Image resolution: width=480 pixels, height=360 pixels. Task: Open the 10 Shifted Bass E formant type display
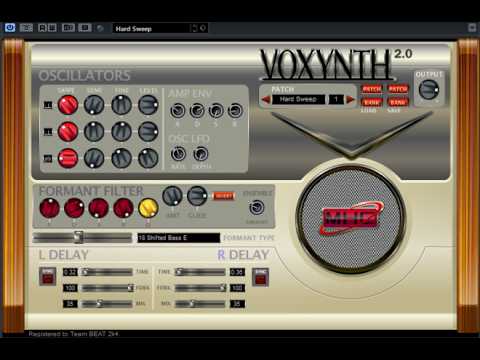pyautogui.click(x=179, y=238)
